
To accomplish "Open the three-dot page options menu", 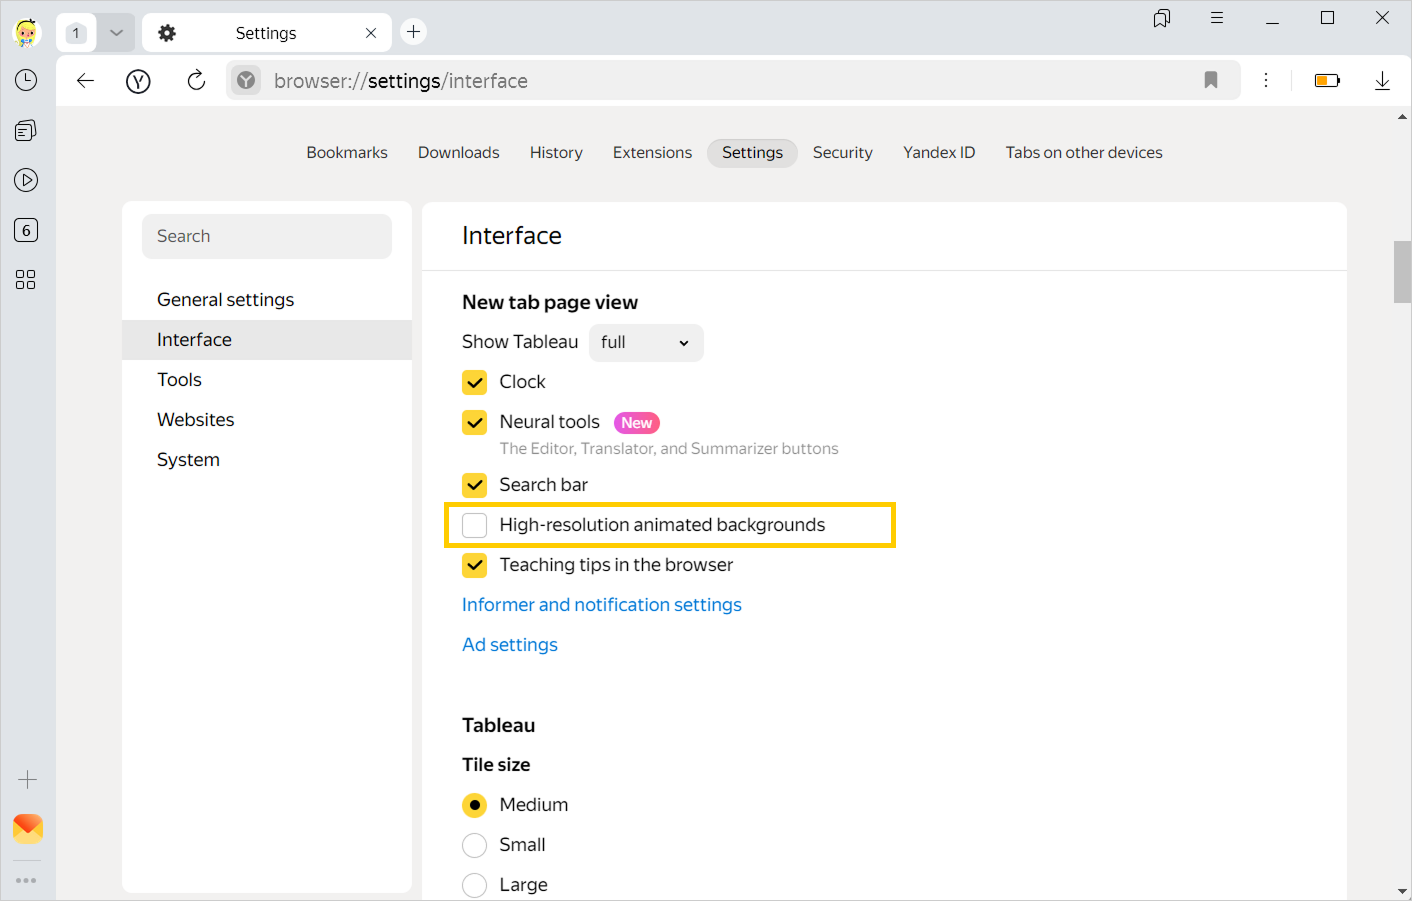I will (1266, 81).
